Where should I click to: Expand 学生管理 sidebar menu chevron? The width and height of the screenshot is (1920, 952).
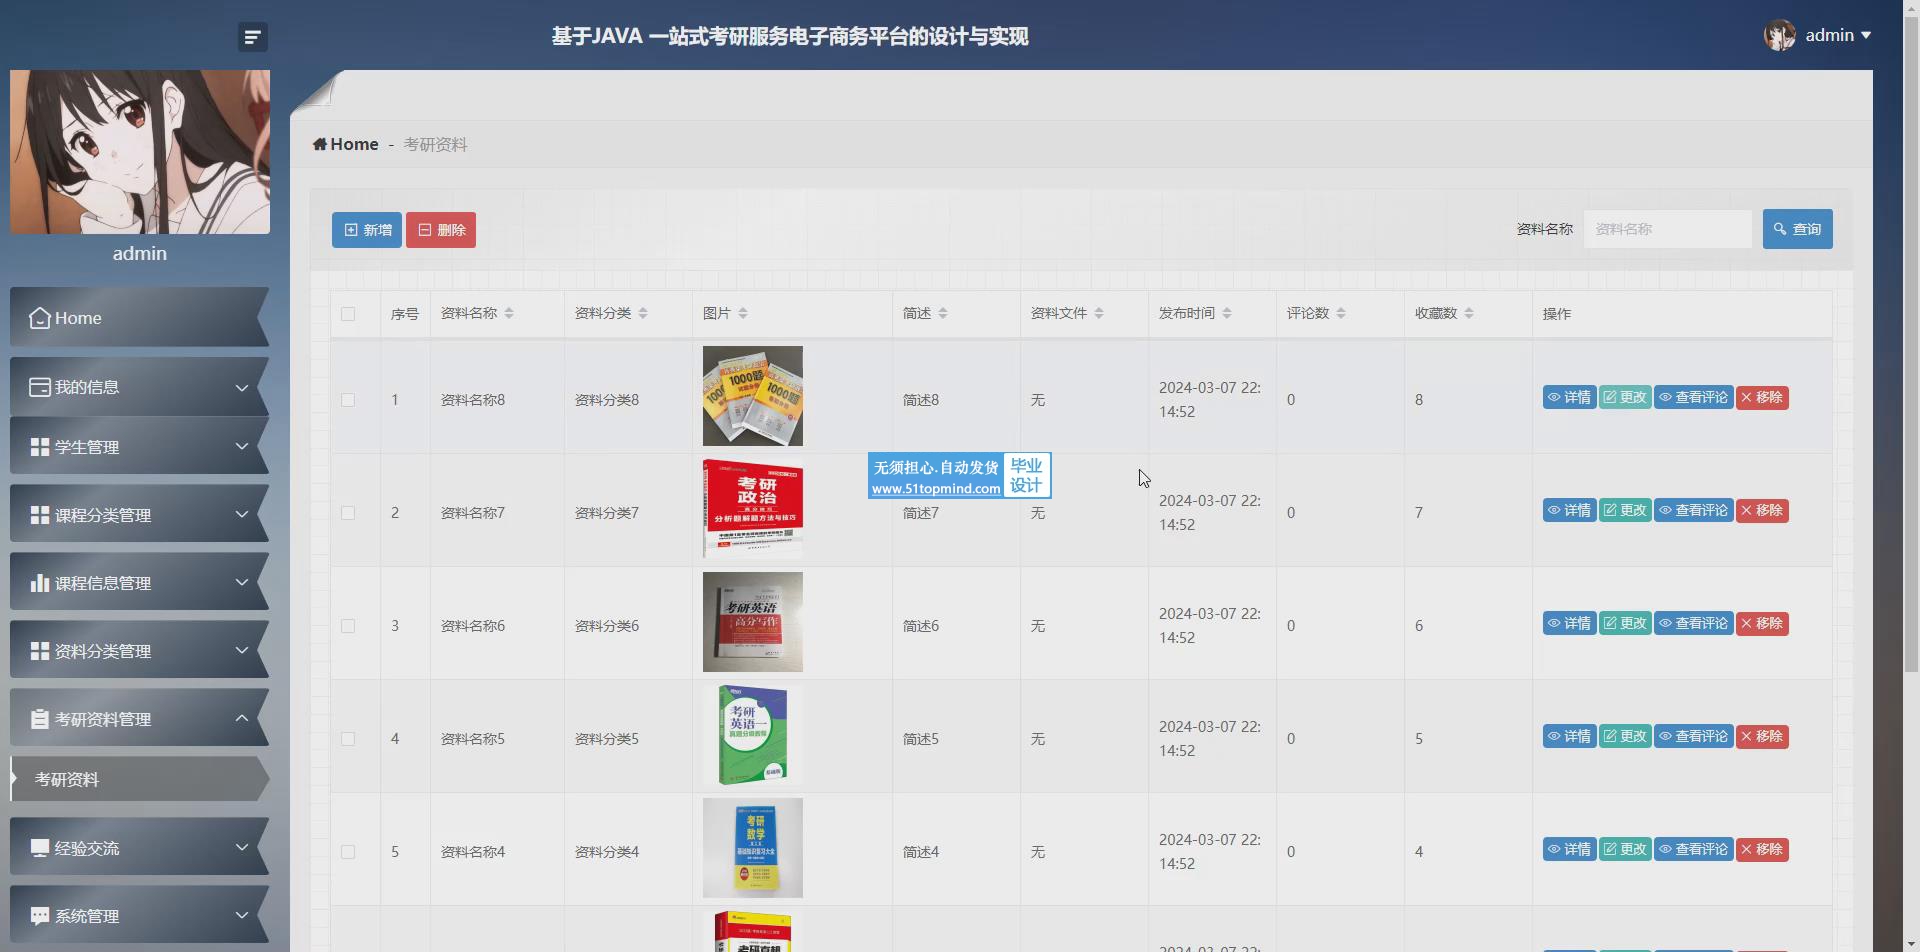pyautogui.click(x=241, y=447)
